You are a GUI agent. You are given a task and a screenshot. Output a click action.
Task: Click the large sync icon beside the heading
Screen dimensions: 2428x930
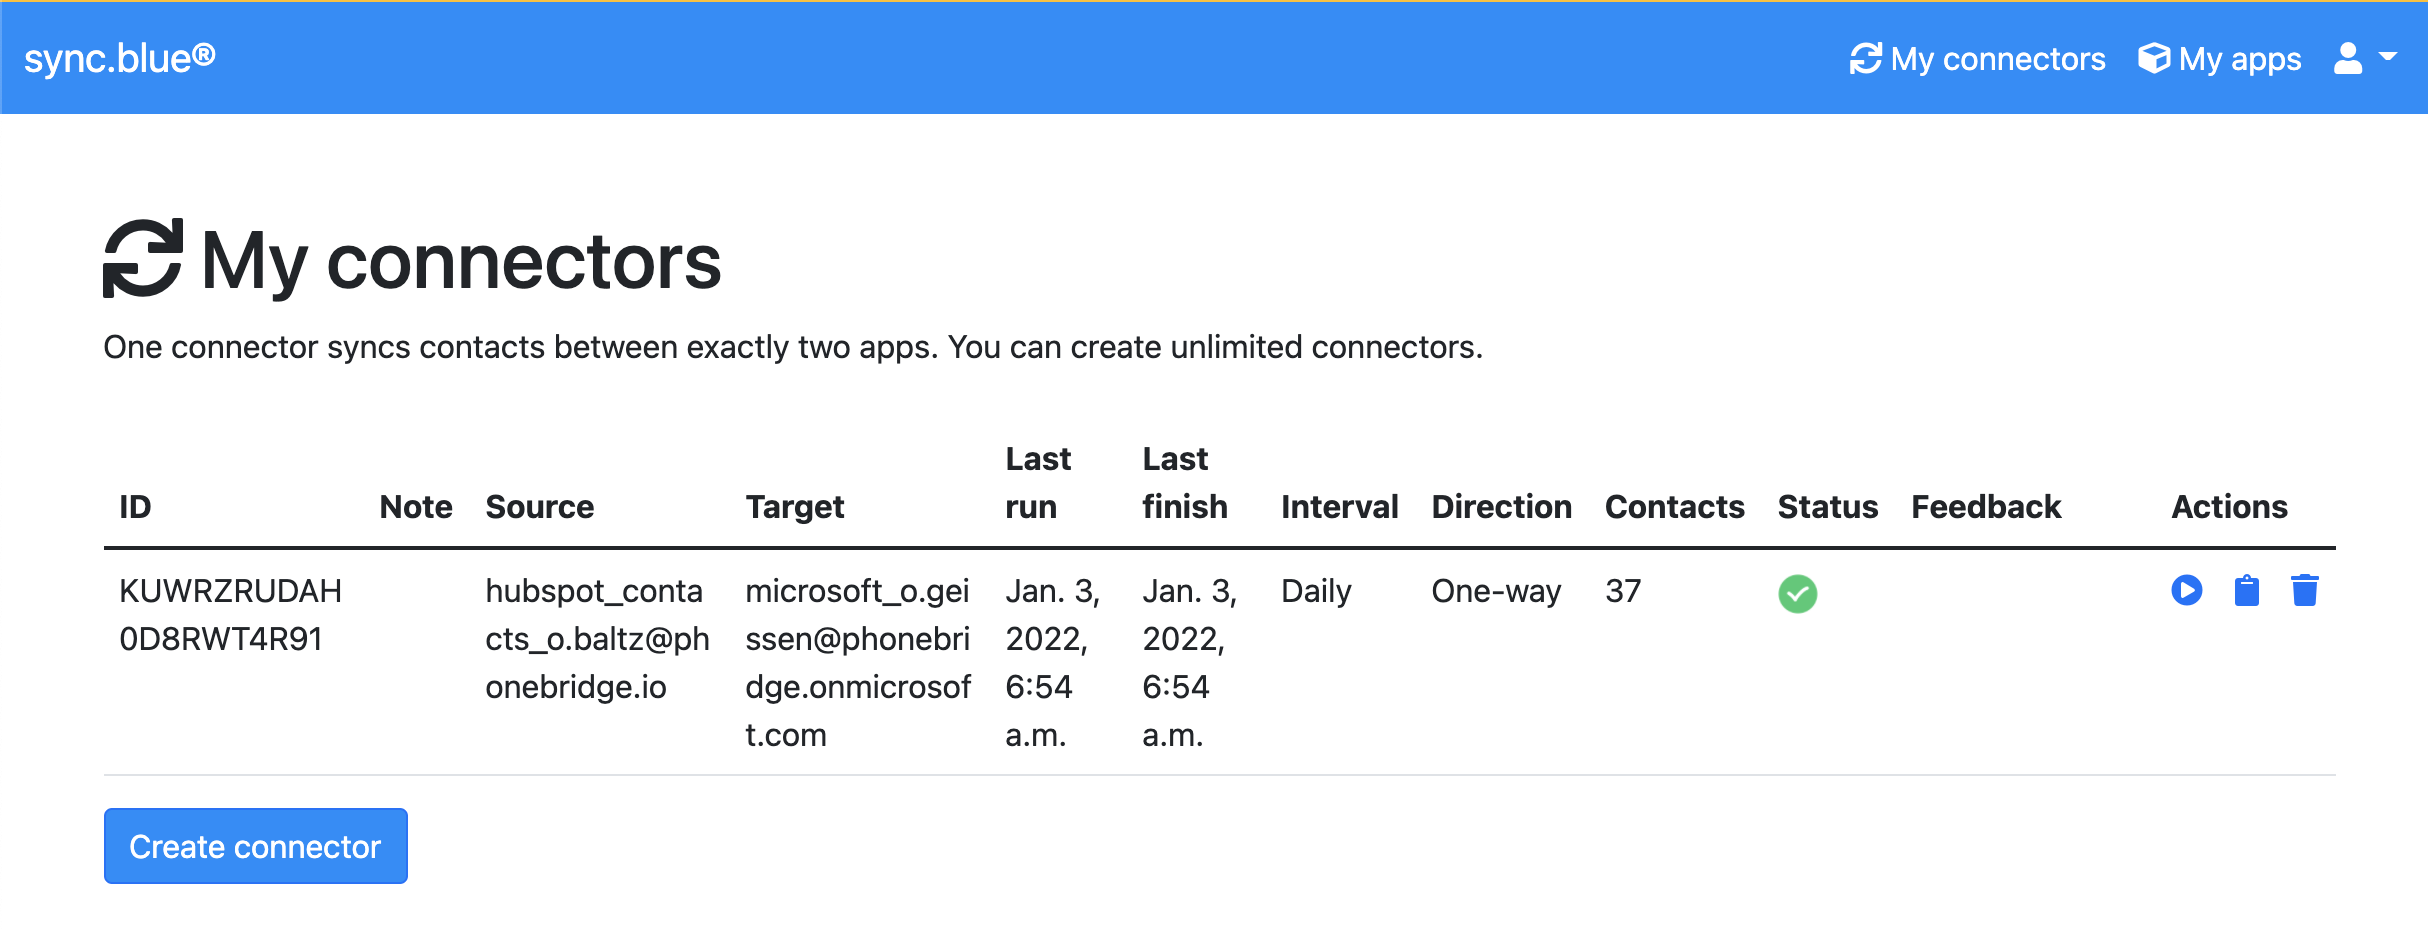tap(143, 259)
